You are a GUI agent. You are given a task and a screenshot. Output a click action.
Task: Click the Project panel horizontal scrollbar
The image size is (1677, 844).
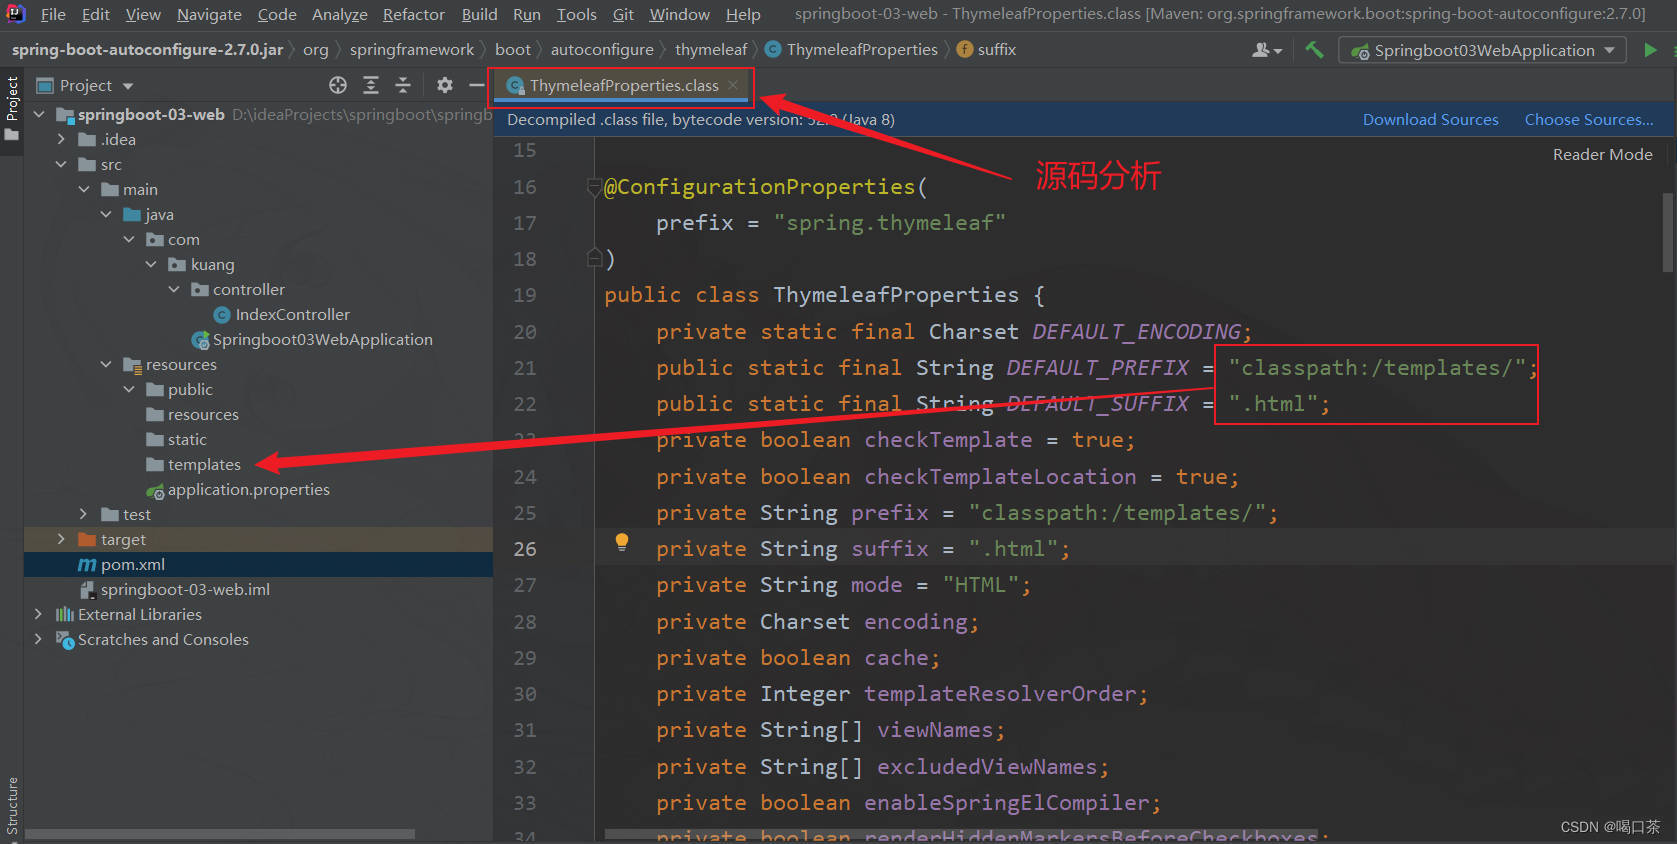tap(220, 833)
